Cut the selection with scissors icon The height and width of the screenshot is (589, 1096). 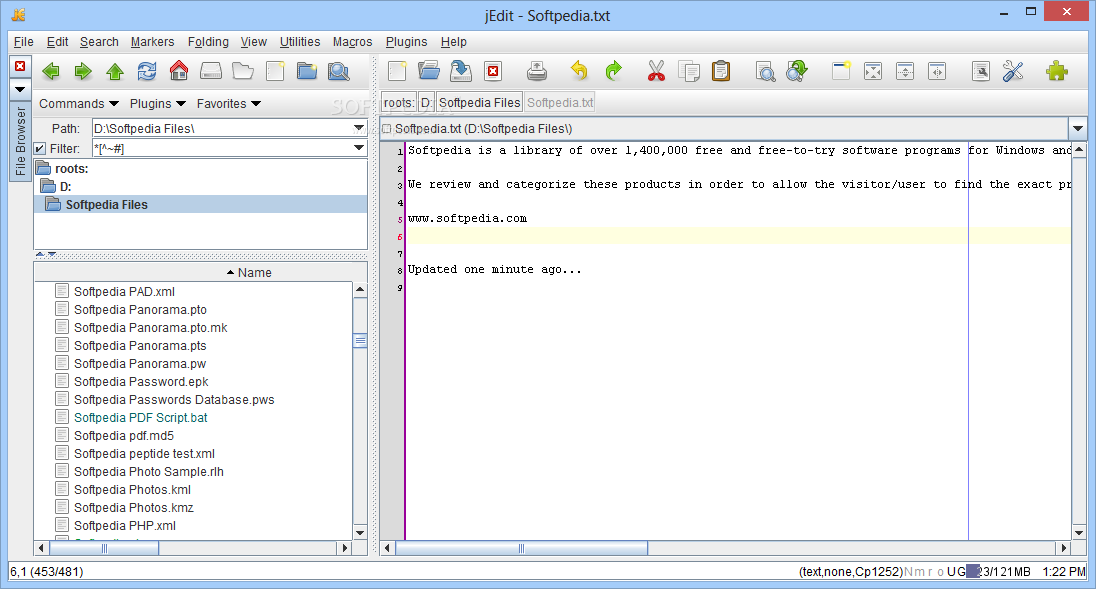click(x=656, y=71)
